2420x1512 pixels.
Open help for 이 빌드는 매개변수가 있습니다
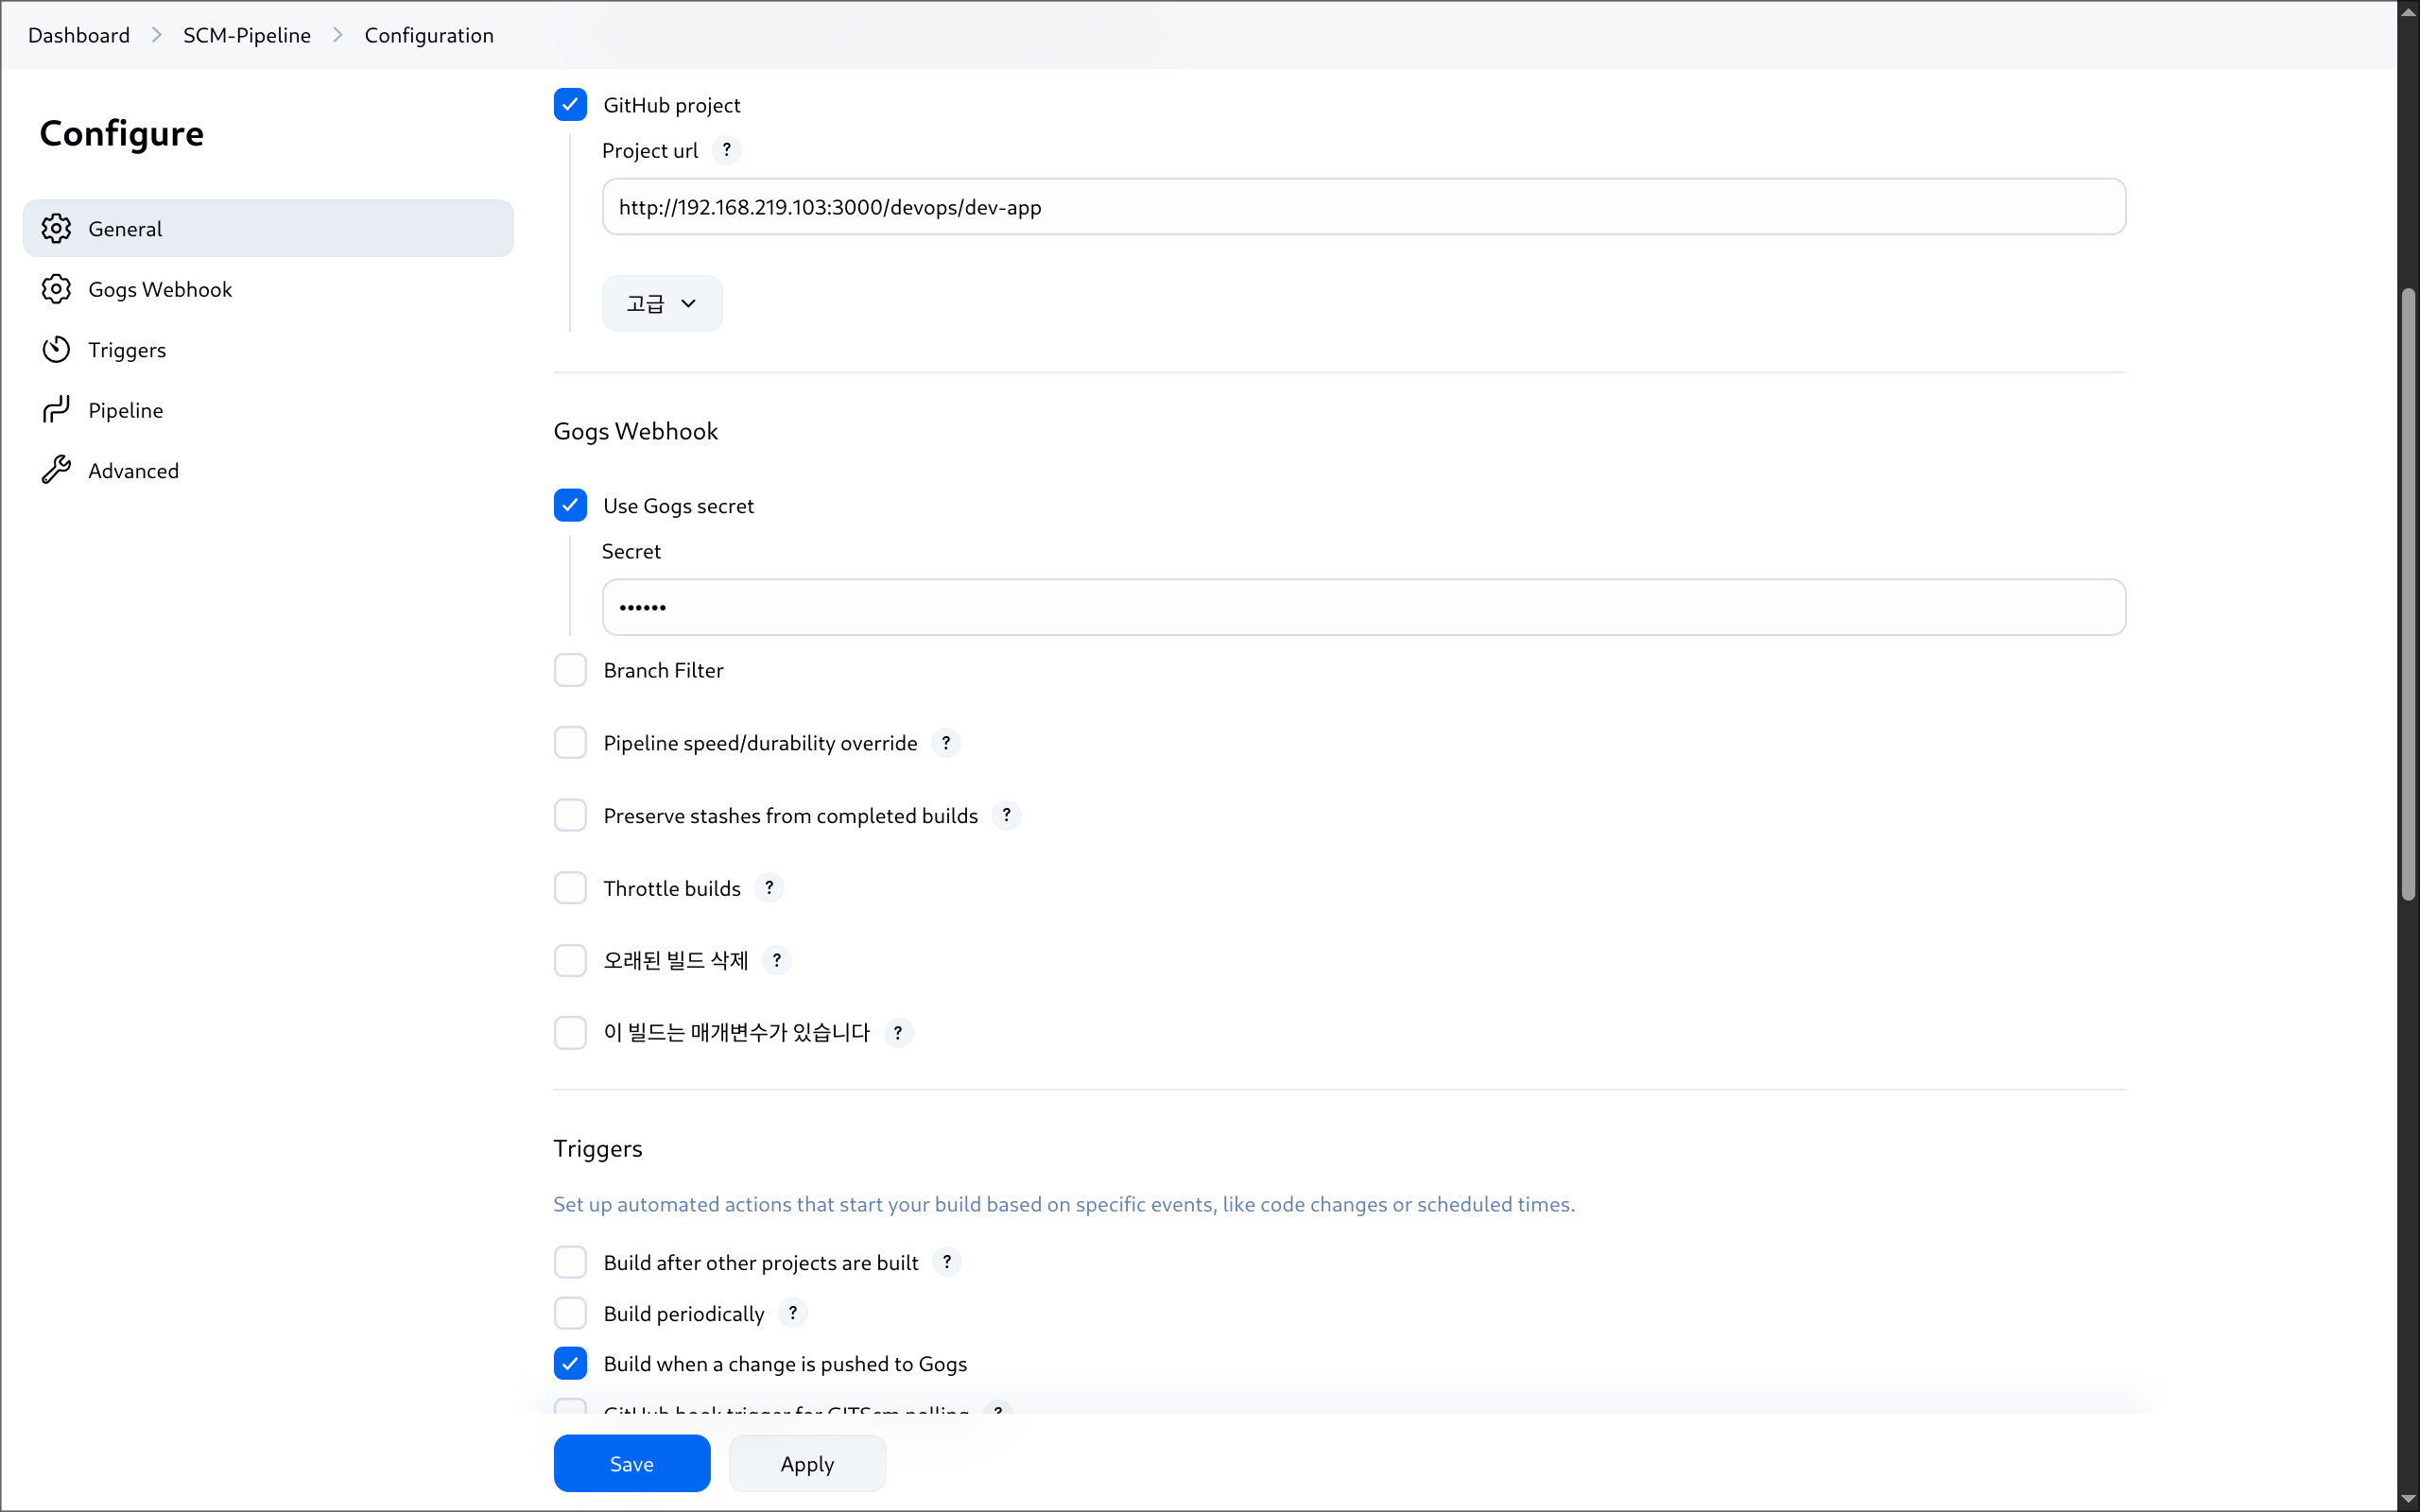click(x=898, y=1033)
